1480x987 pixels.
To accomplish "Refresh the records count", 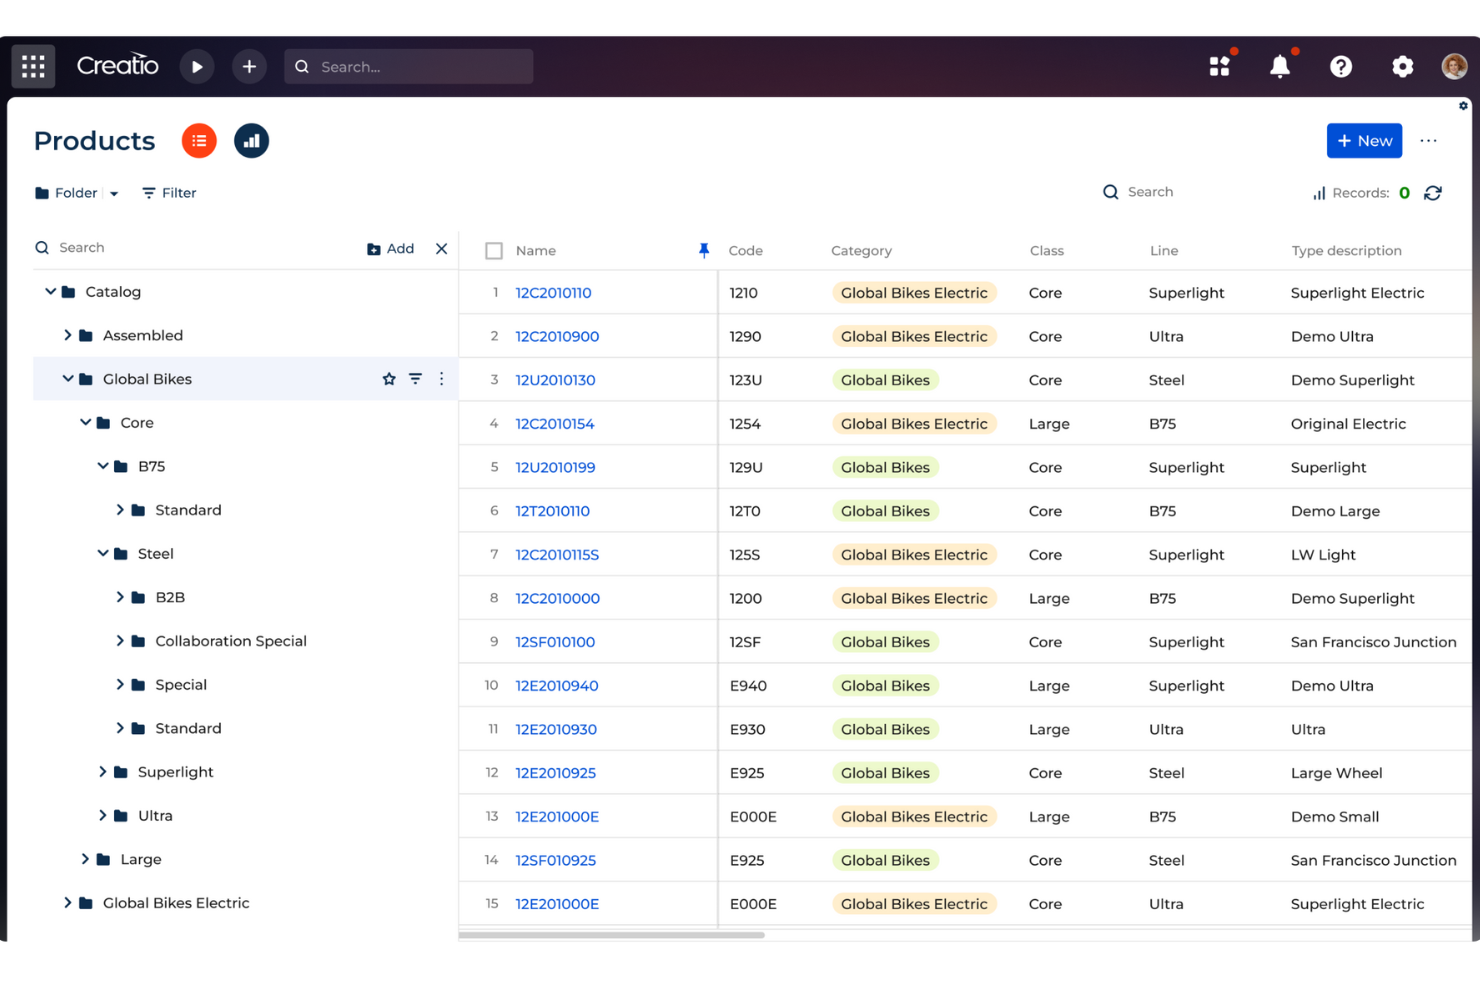I will [x=1433, y=192].
